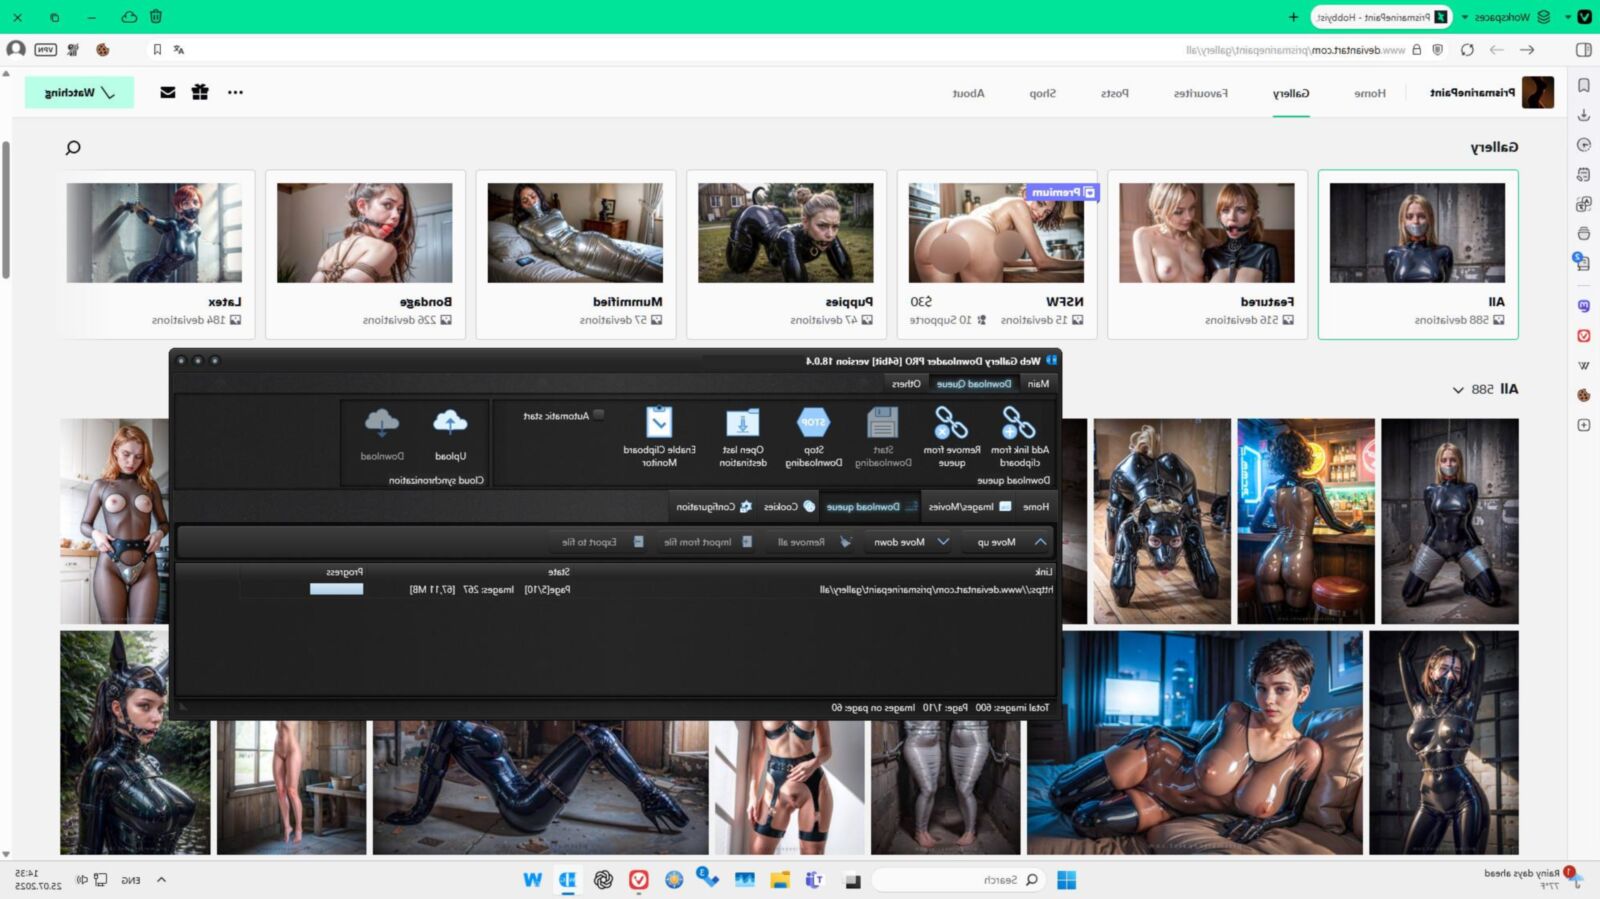
Task: Open the Workspaces dropdown
Action: coord(1512,17)
